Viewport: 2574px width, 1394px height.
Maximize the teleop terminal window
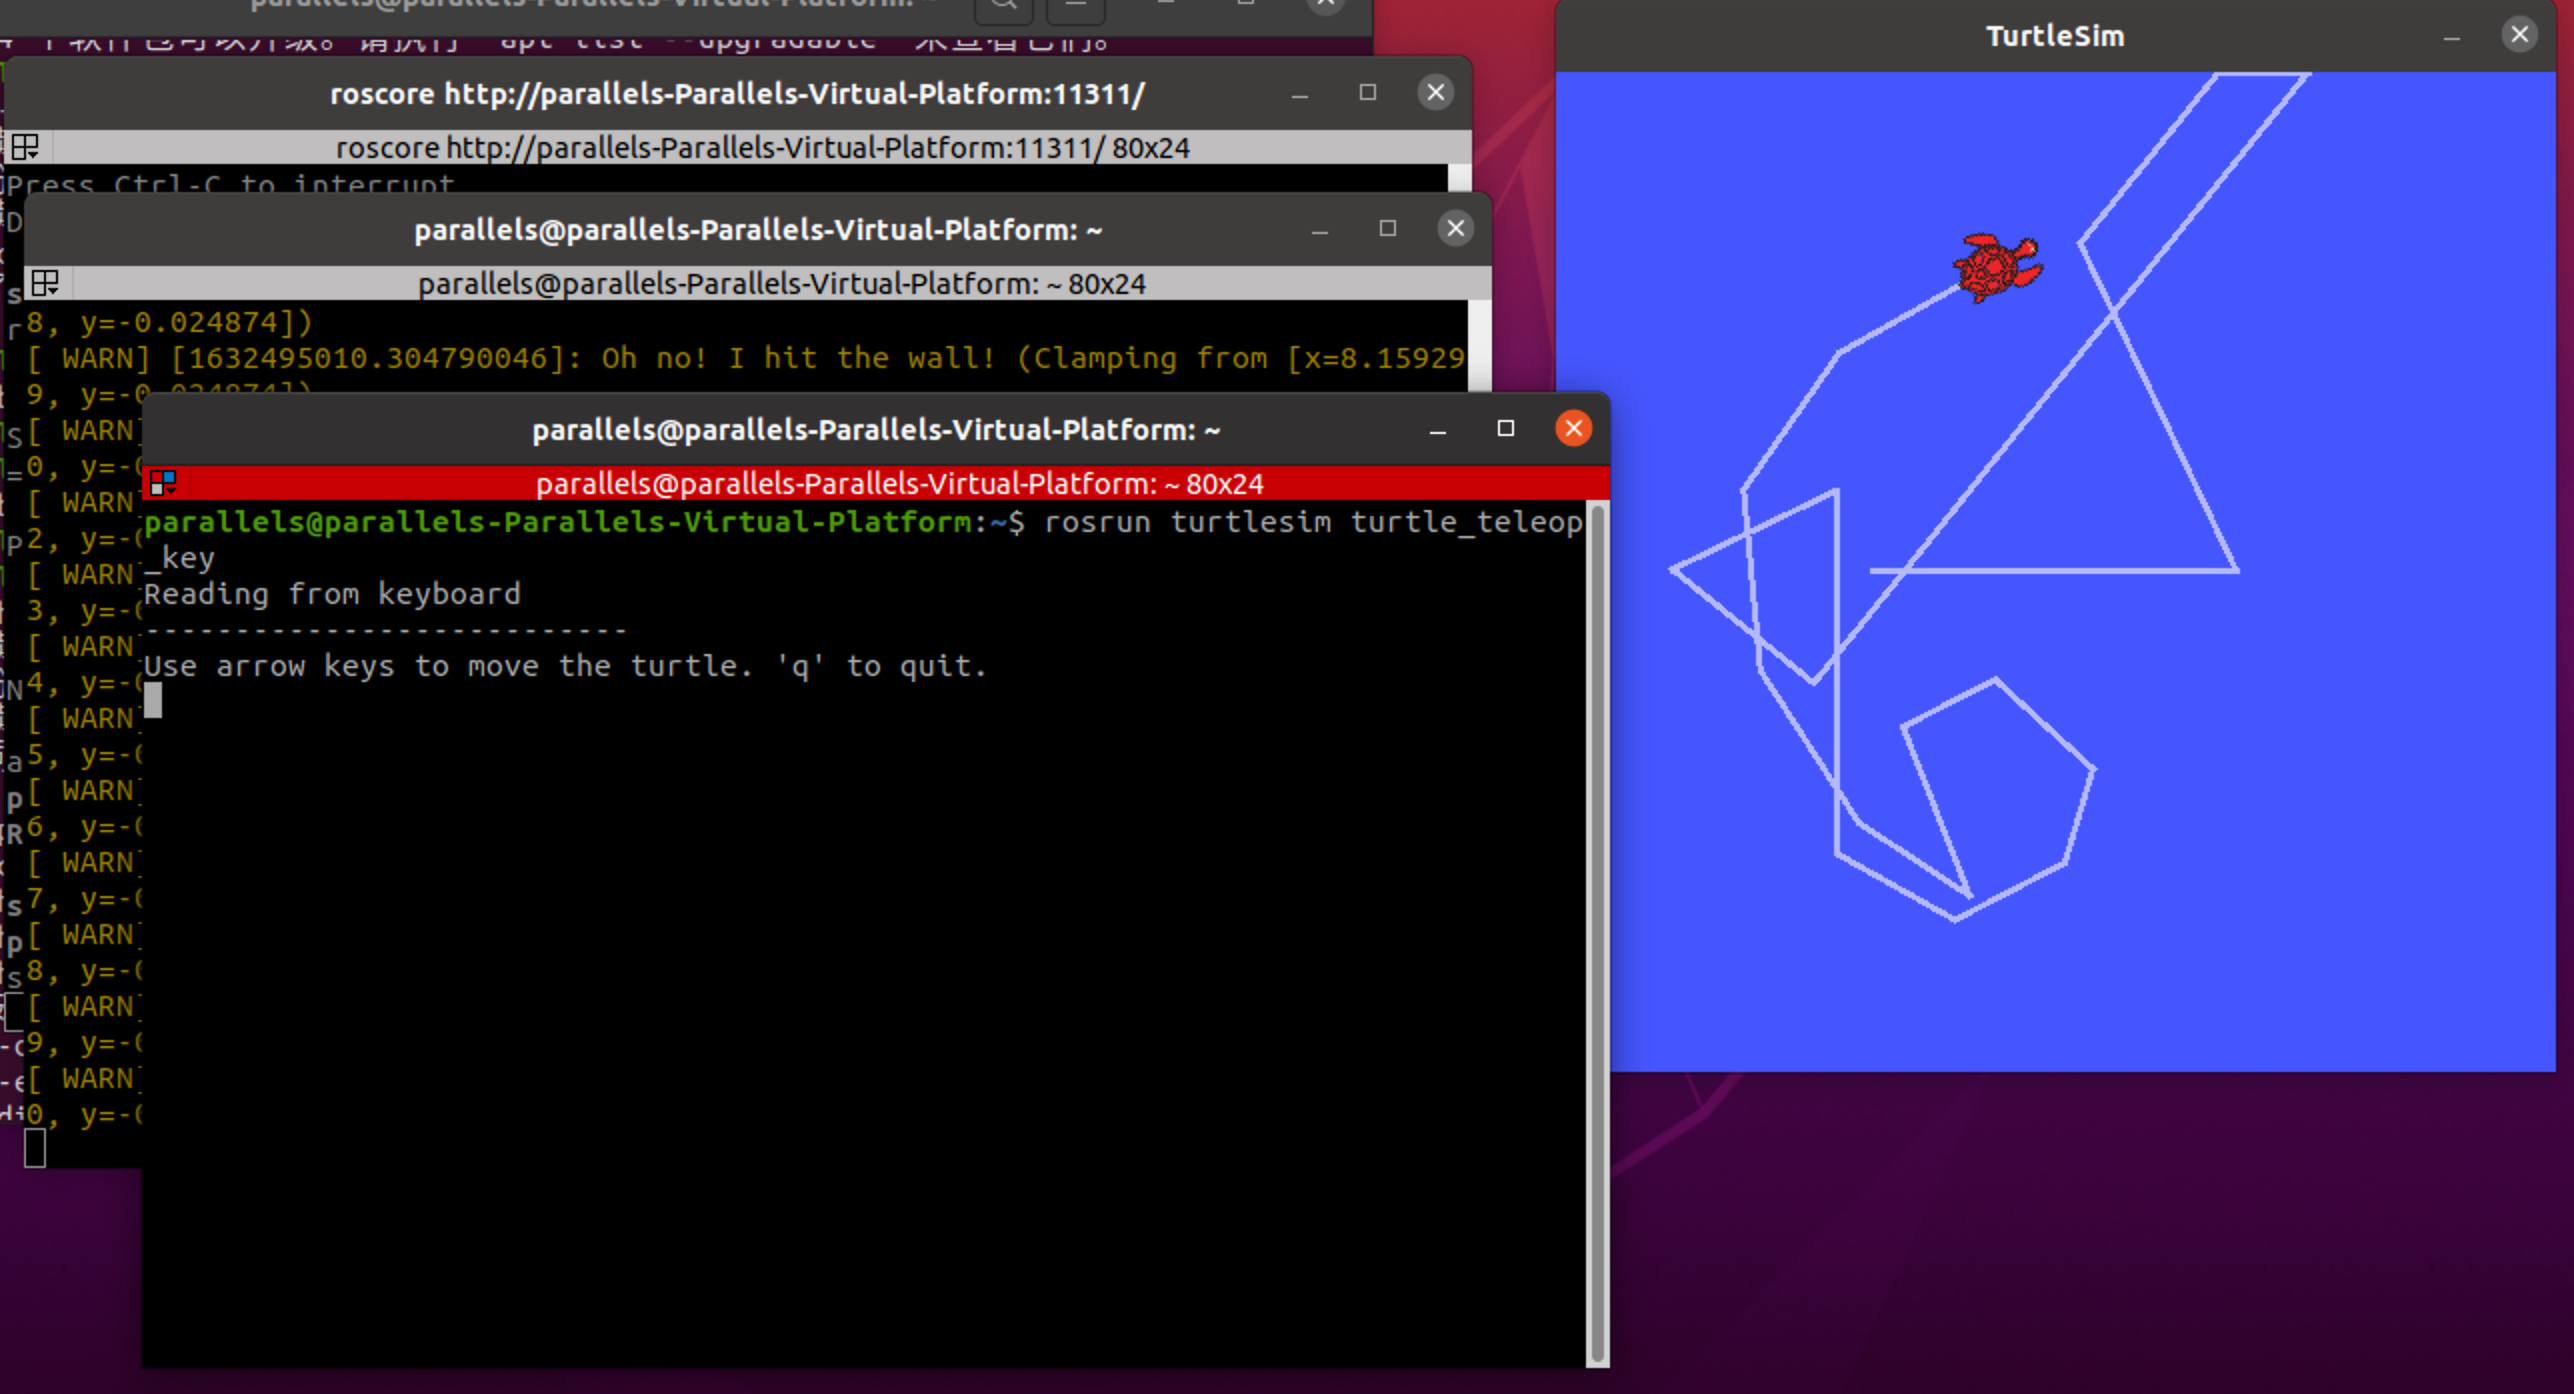(x=1505, y=428)
